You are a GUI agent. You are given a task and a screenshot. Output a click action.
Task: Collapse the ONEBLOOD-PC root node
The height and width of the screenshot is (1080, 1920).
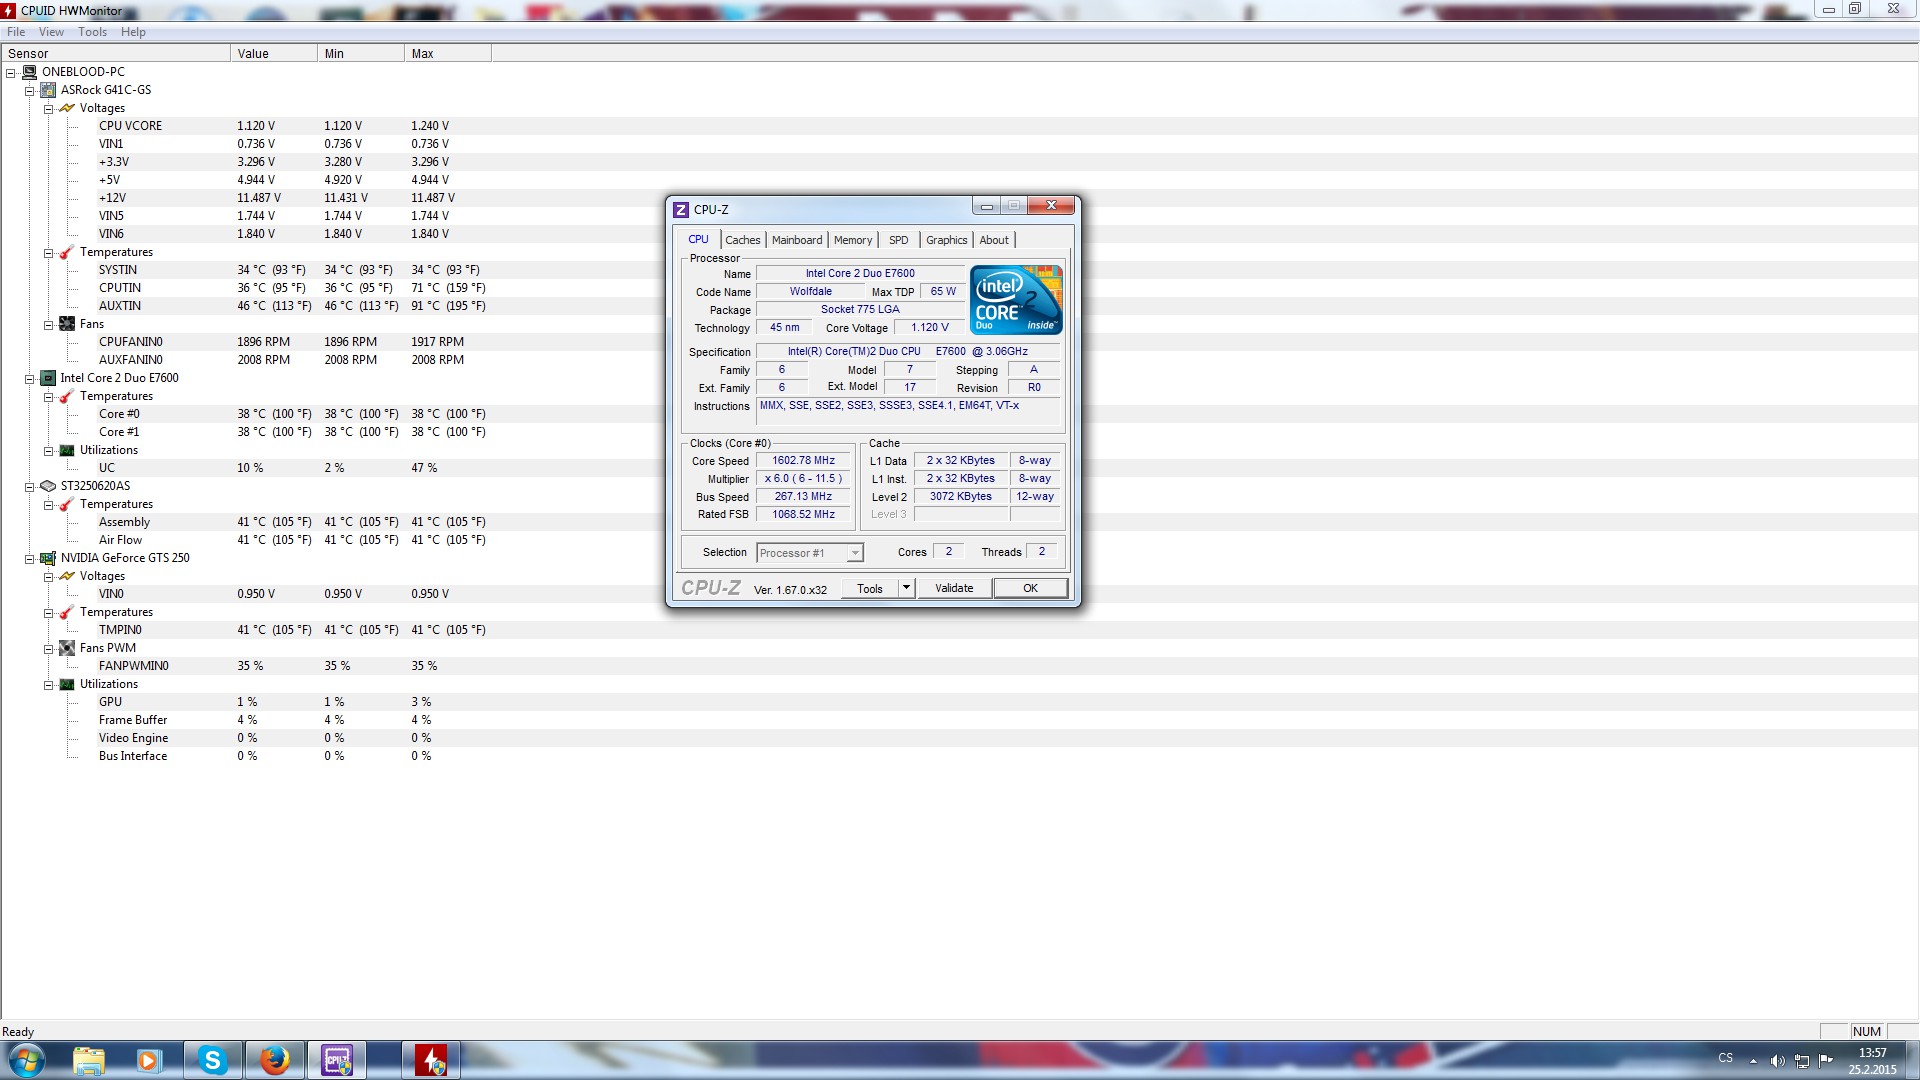click(x=11, y=72)
